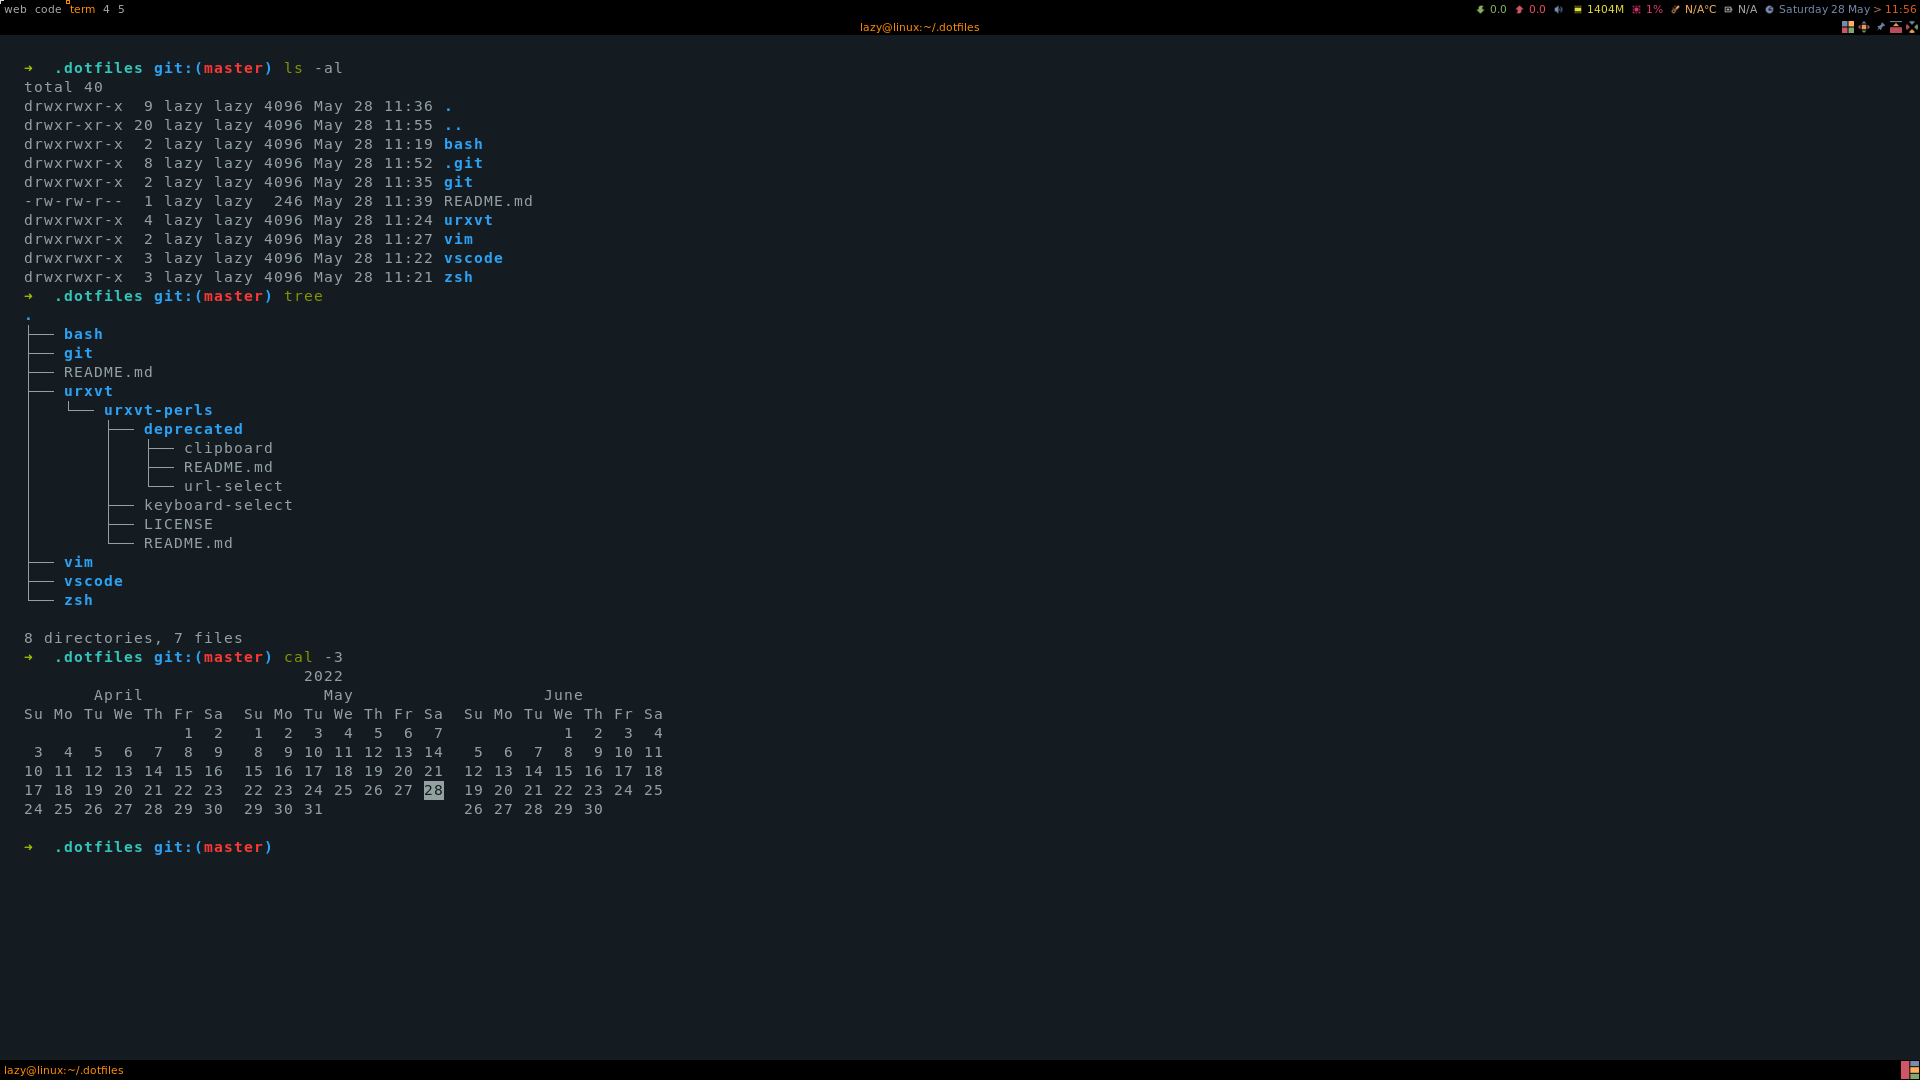Click the deprecated folder in tree output
This screenshot has width=1920, height=1080.
click(193, 429)
